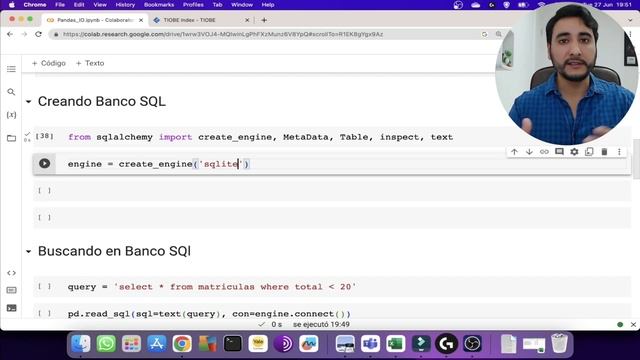Open the File menu

point(60,5)
